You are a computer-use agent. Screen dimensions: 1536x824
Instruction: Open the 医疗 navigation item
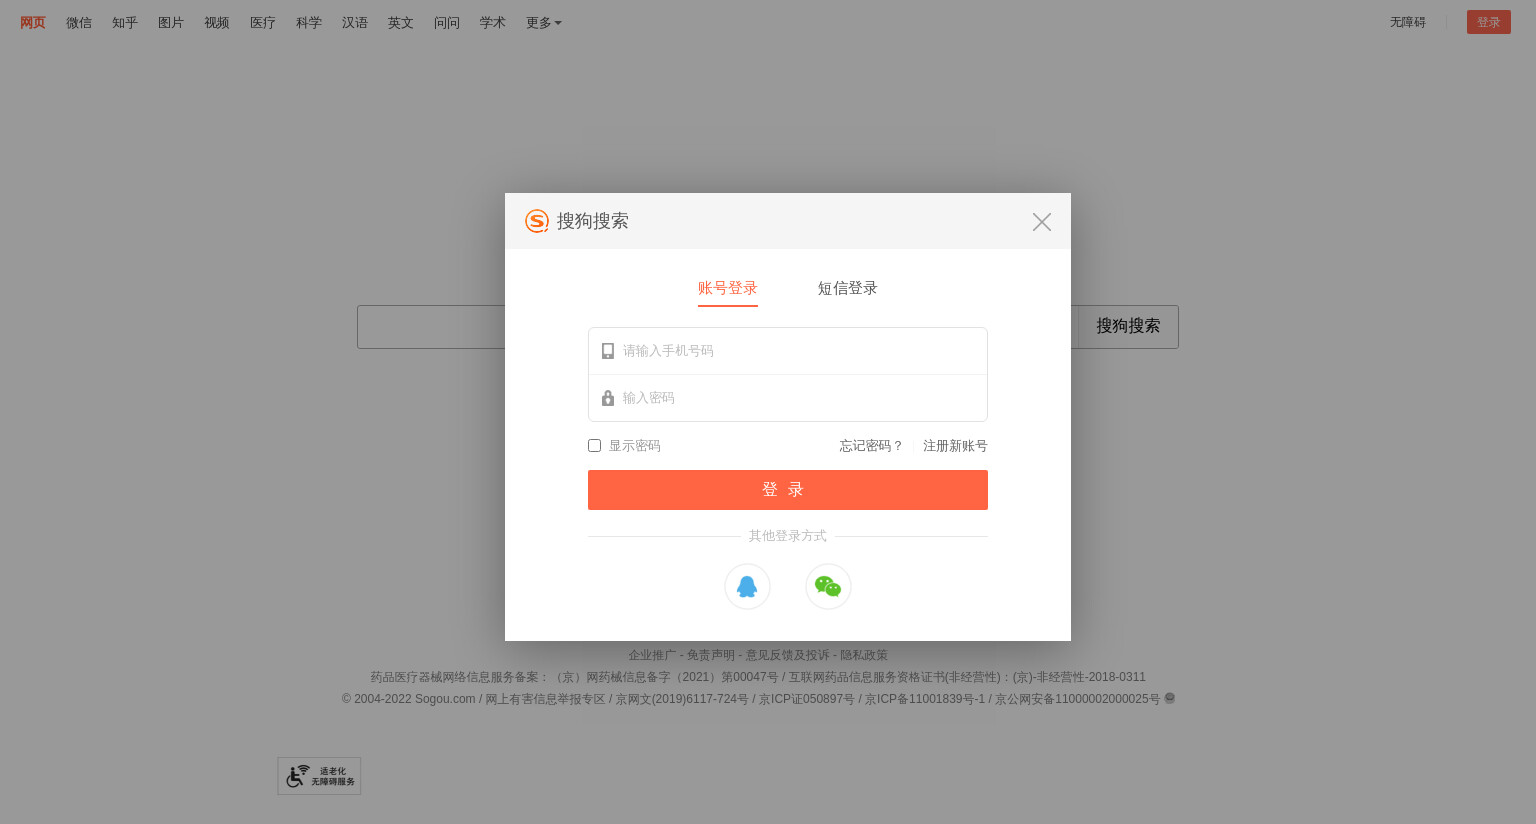point(263,23)
